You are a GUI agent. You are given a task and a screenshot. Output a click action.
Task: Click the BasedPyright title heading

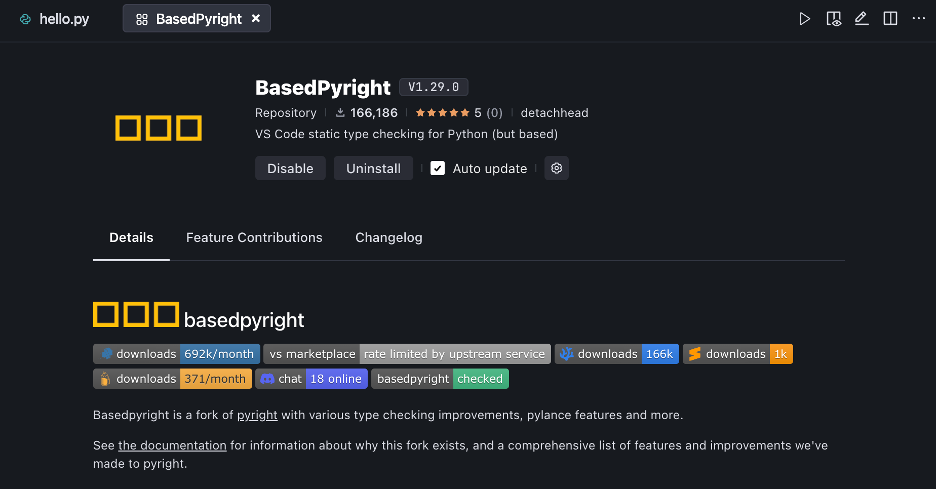click(x=322, y=88)
